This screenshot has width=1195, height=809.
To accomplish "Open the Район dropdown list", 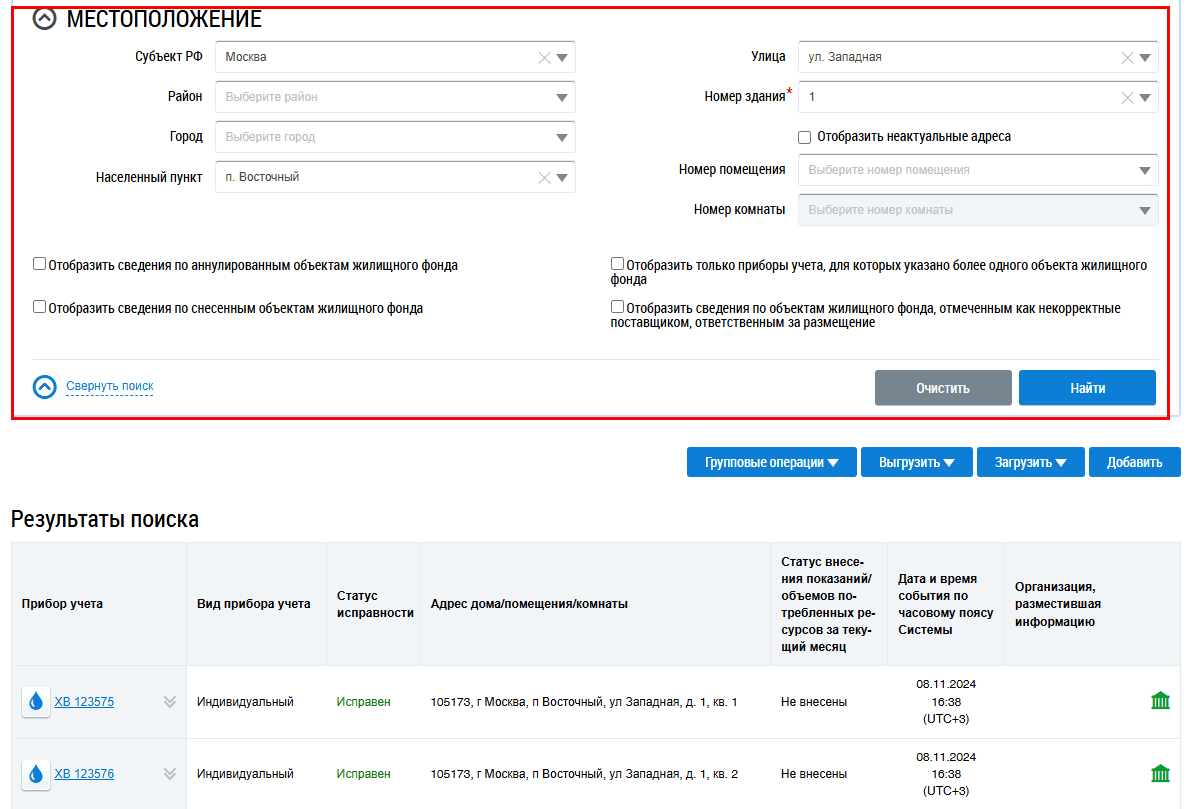I will pos(561,98).
